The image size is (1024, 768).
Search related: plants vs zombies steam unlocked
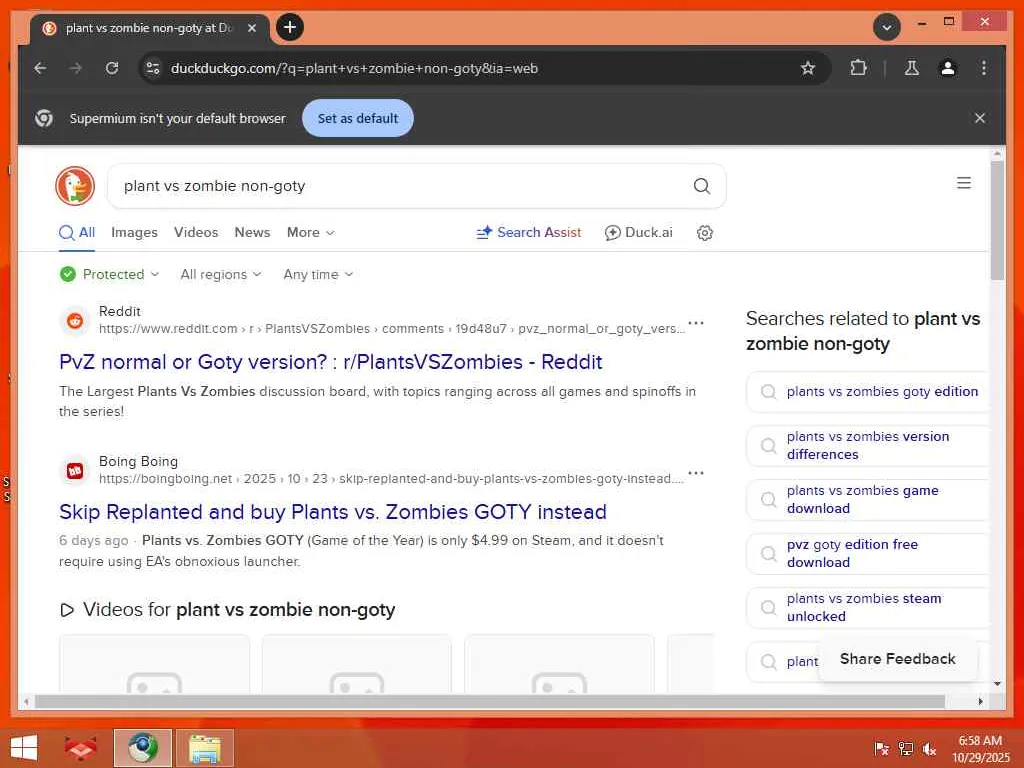tap(867, 608)
